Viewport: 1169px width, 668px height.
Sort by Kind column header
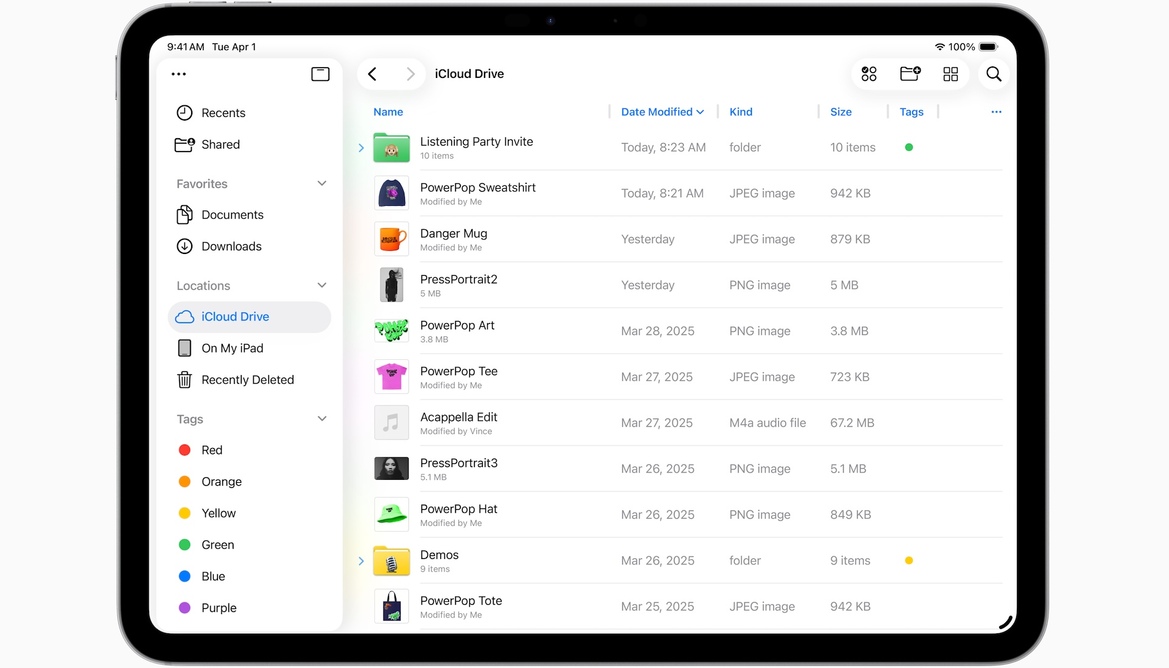[740, 112]
